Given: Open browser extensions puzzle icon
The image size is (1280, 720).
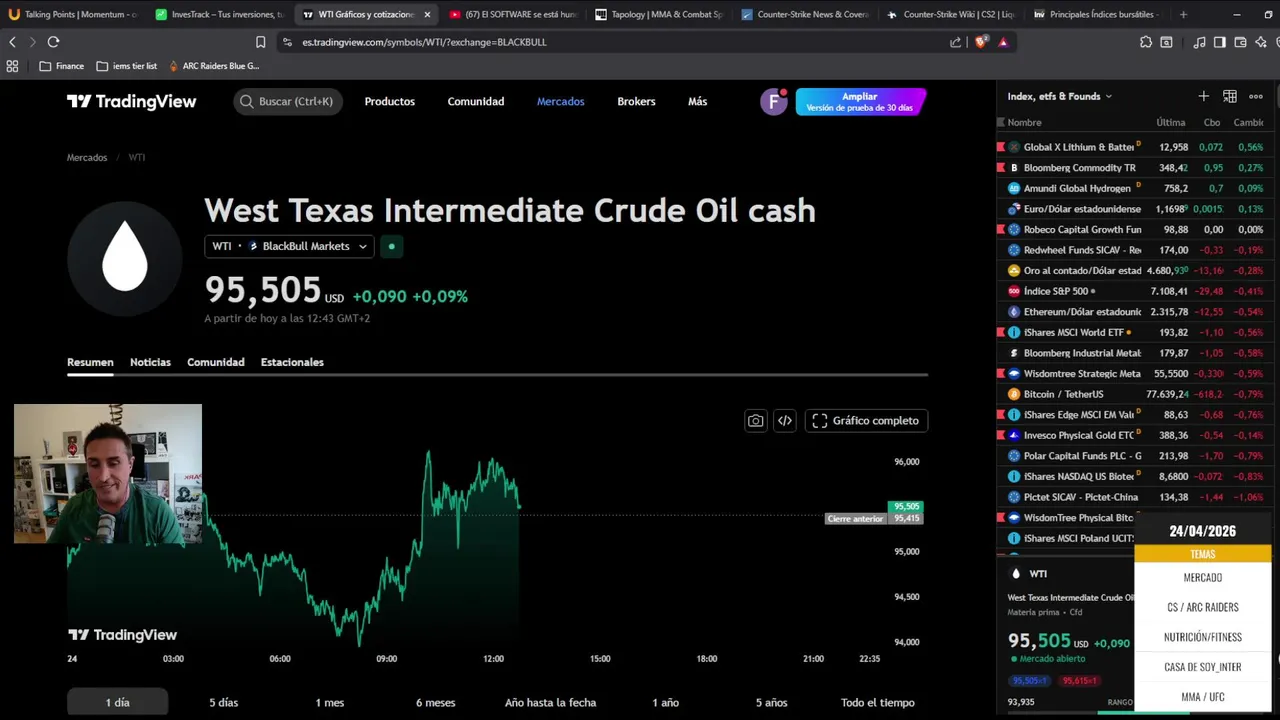Looking at the screenshot, I should pyautogui.click(x=1146, y=42).
